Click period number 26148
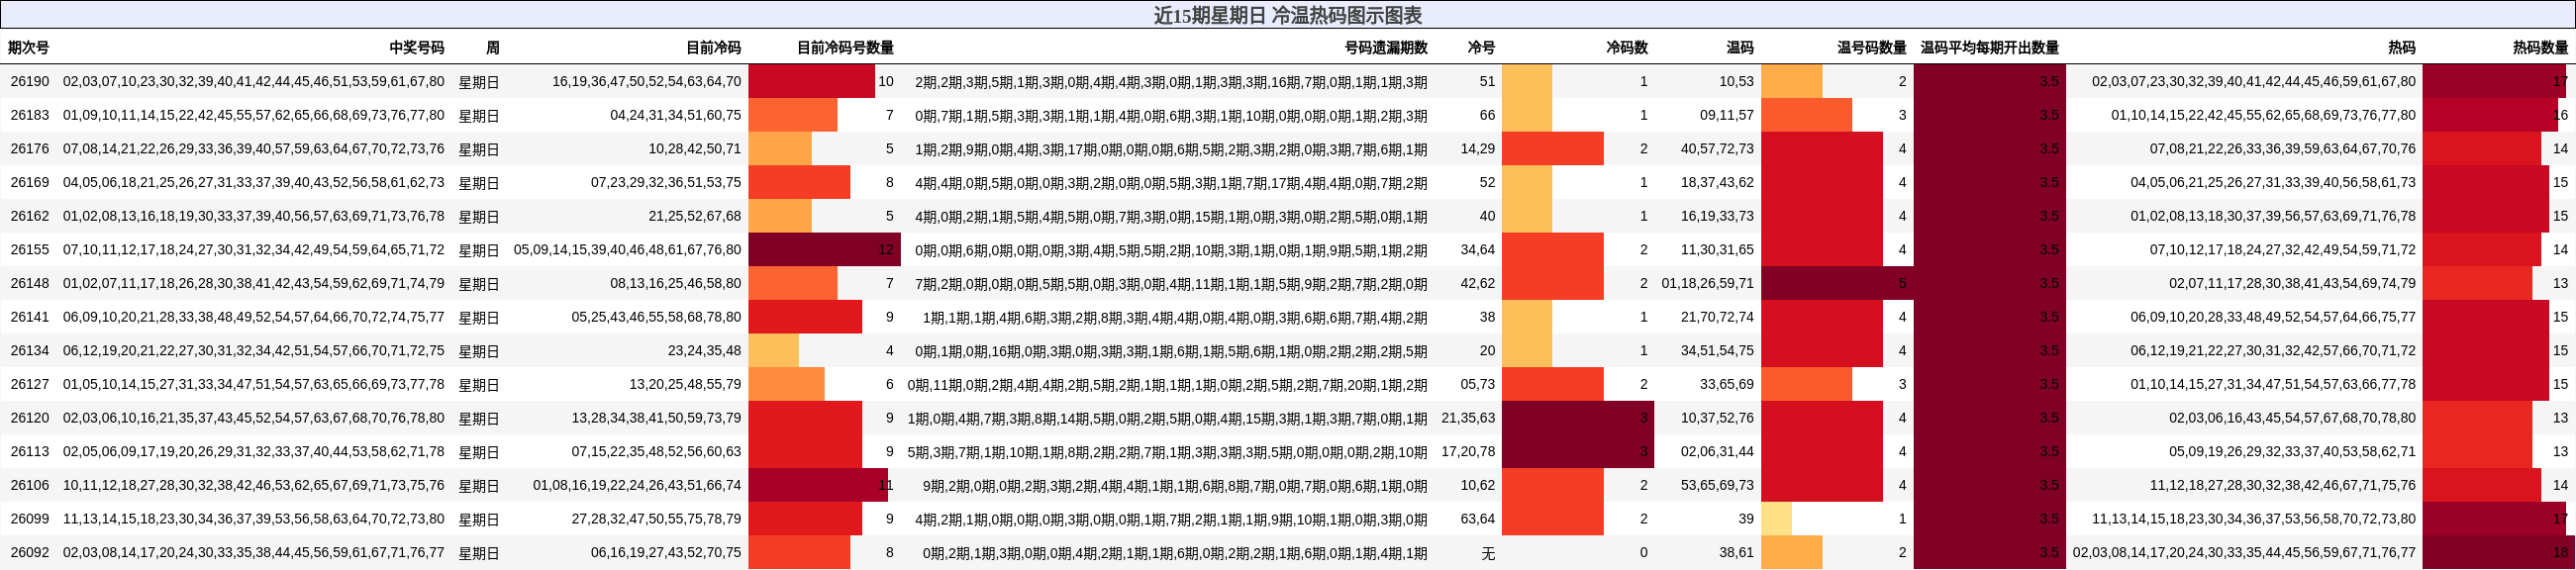 tap(30, 283)
